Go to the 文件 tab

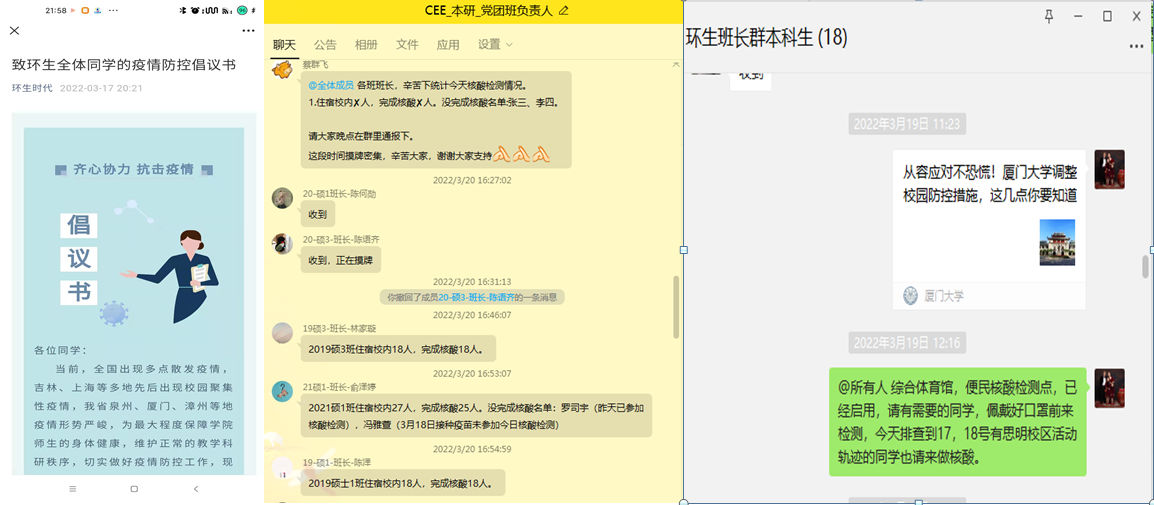(x=407, y=45)
